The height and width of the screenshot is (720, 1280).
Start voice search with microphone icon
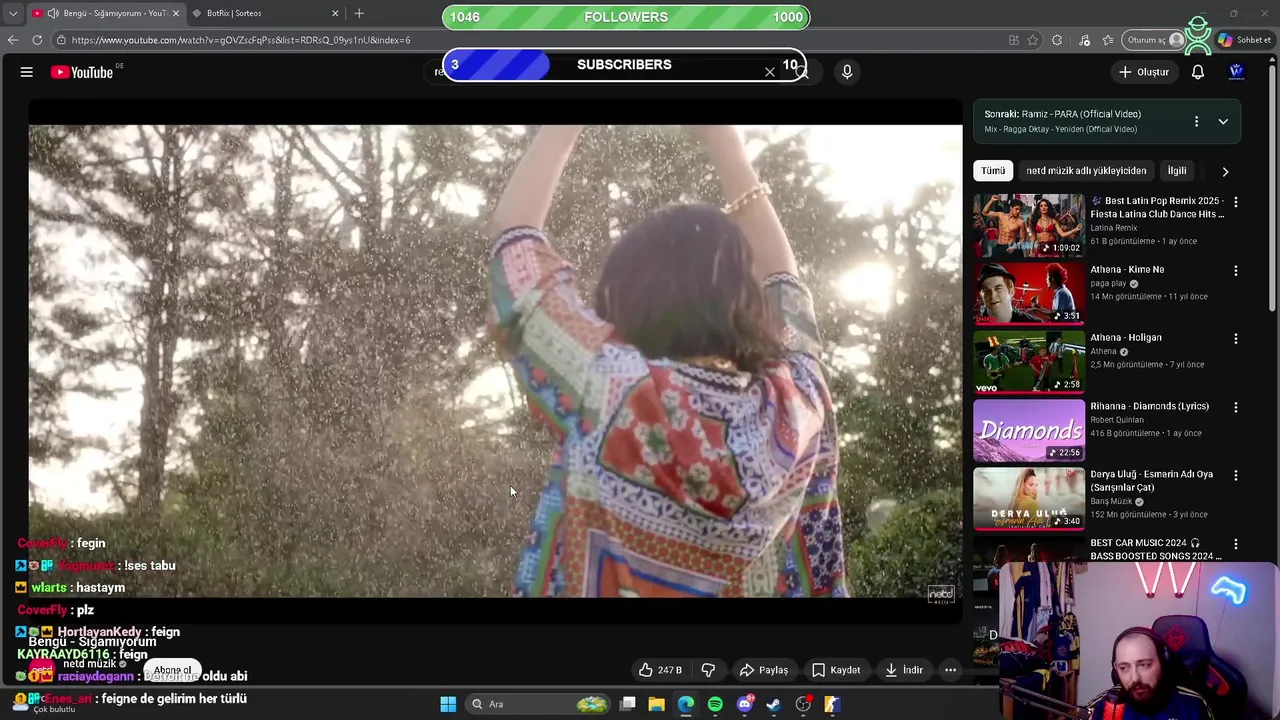tap(847, 72)
